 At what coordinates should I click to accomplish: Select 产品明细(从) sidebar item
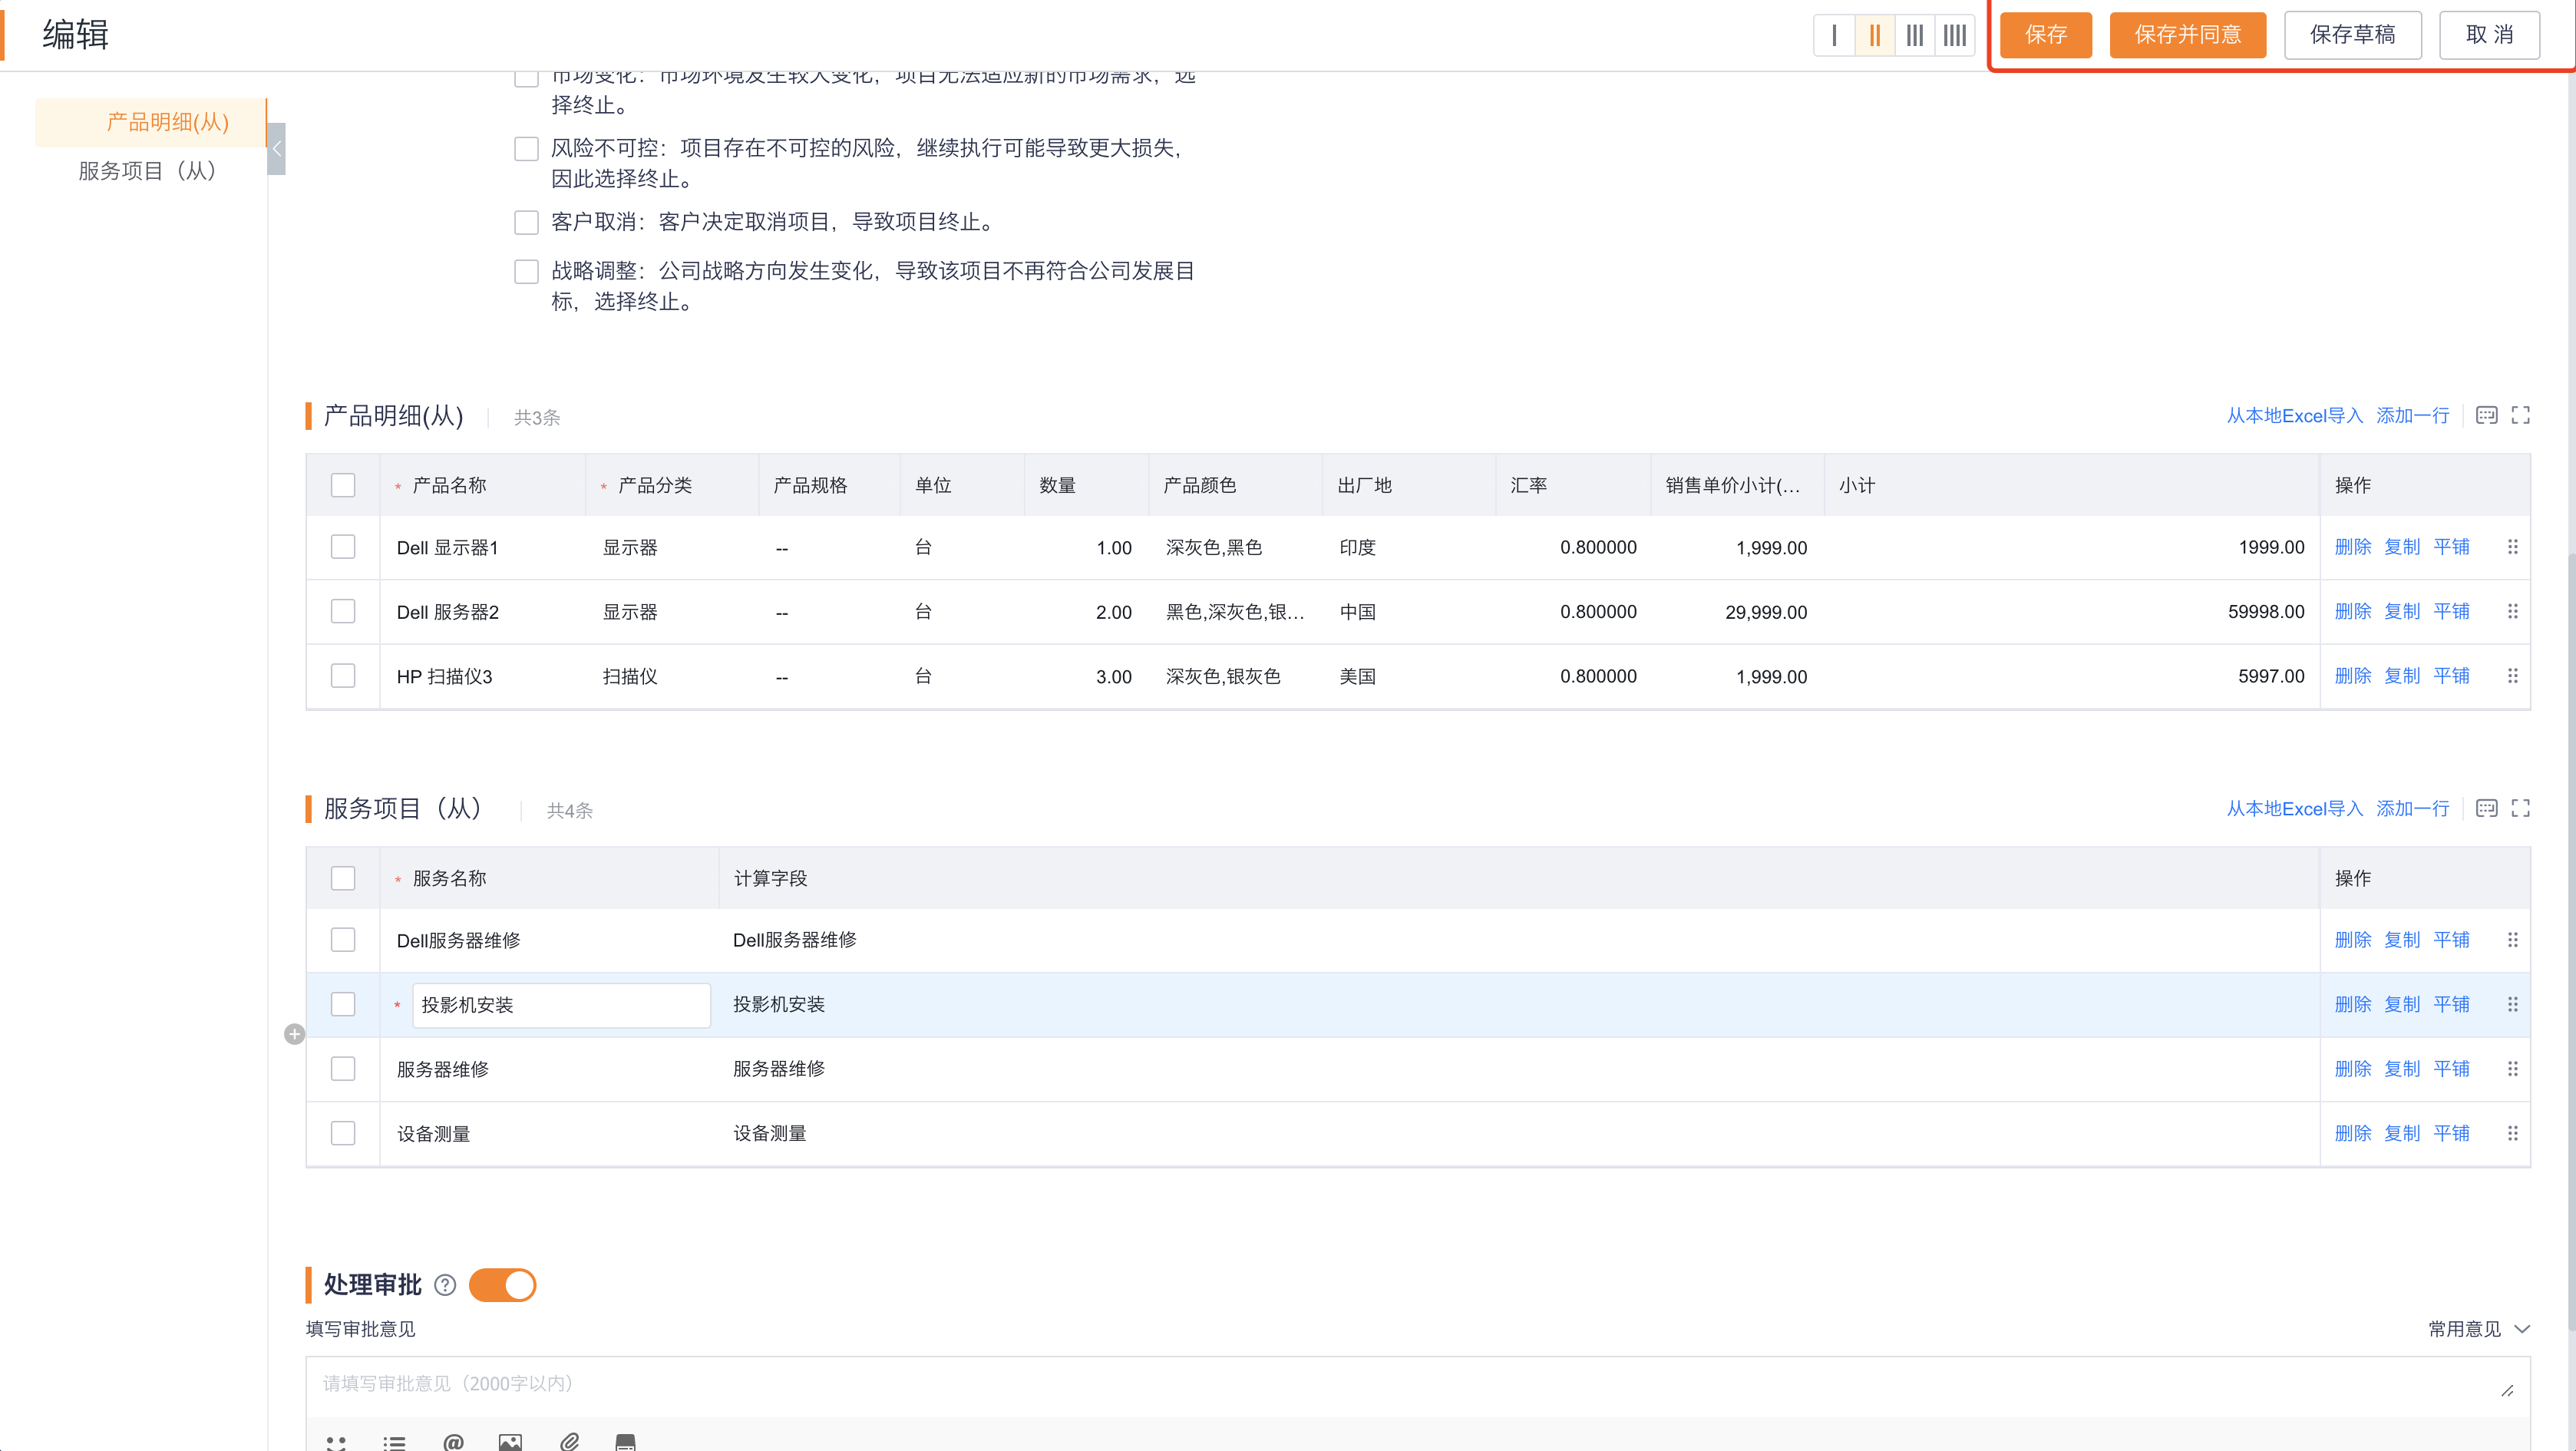(167, 122)
